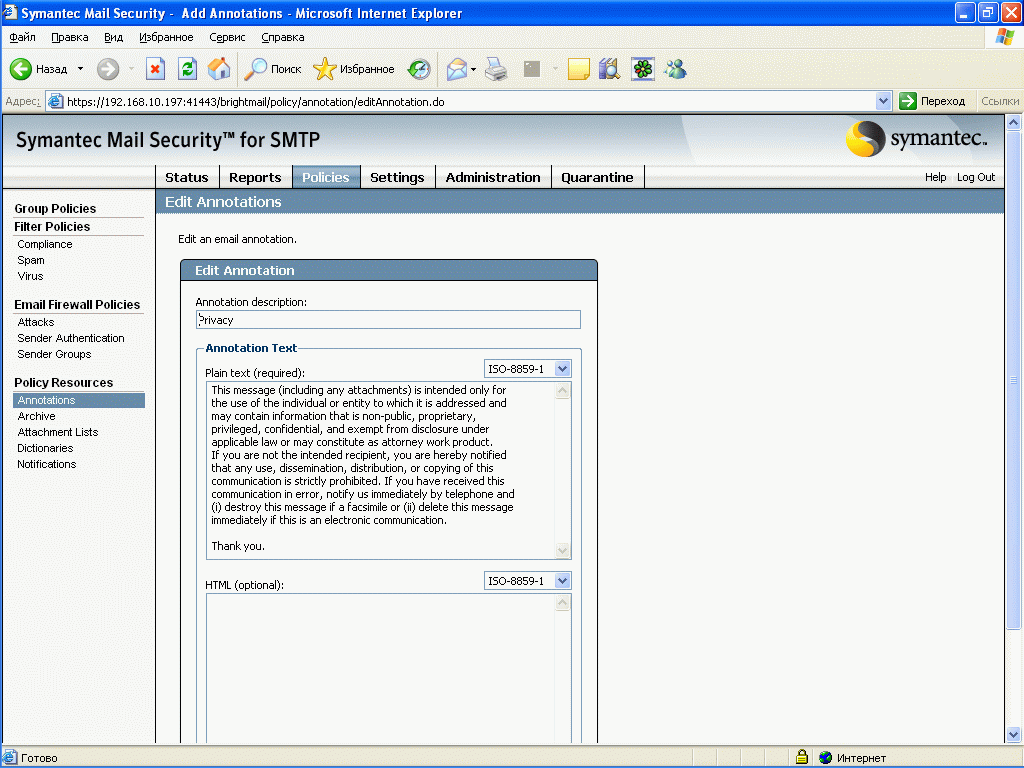Open Dictionaries link

45,448
